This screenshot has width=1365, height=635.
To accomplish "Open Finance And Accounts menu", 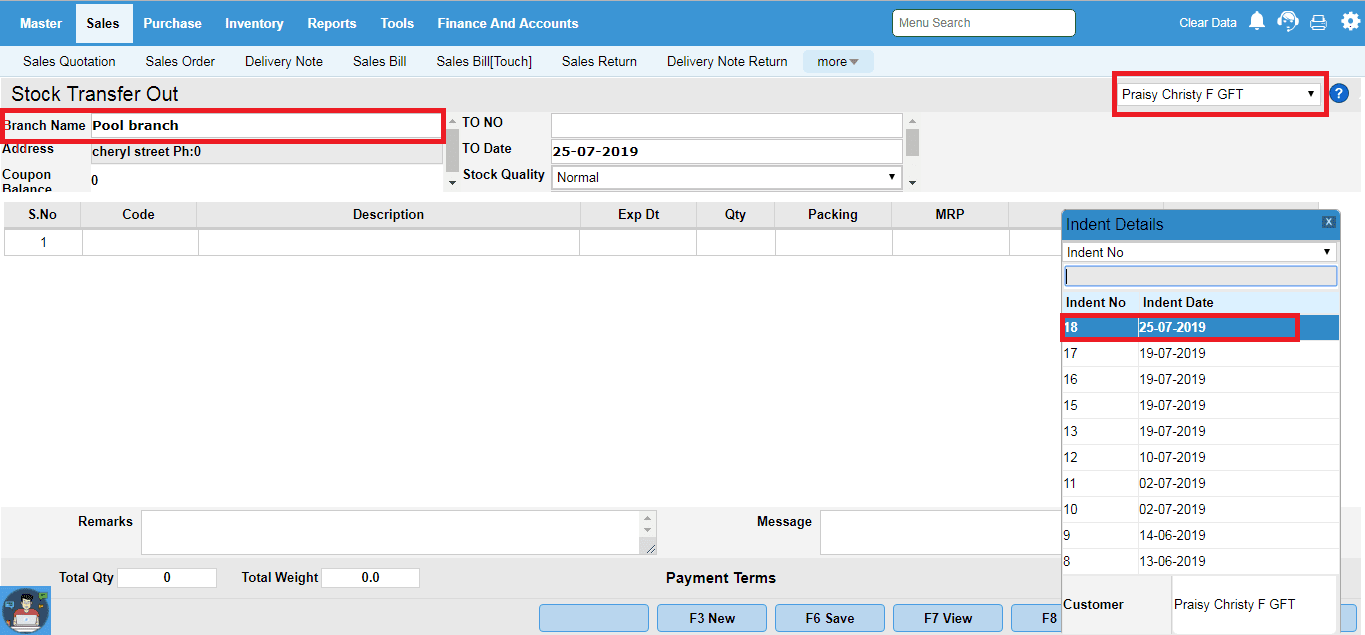I will [x=508, y=23].
